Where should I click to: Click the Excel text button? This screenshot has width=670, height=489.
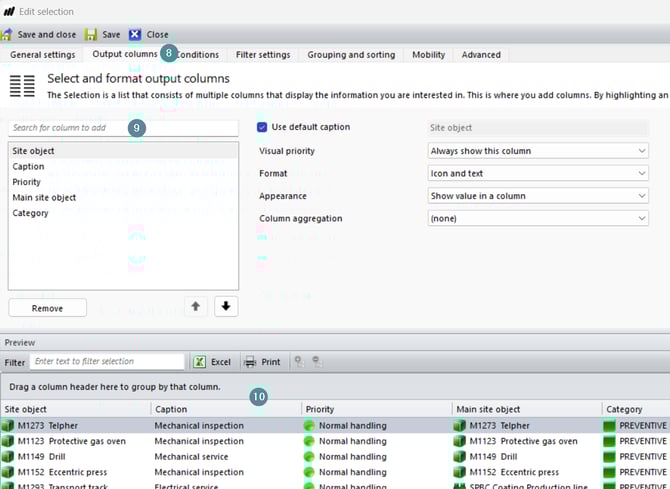(x=221, y=362)
